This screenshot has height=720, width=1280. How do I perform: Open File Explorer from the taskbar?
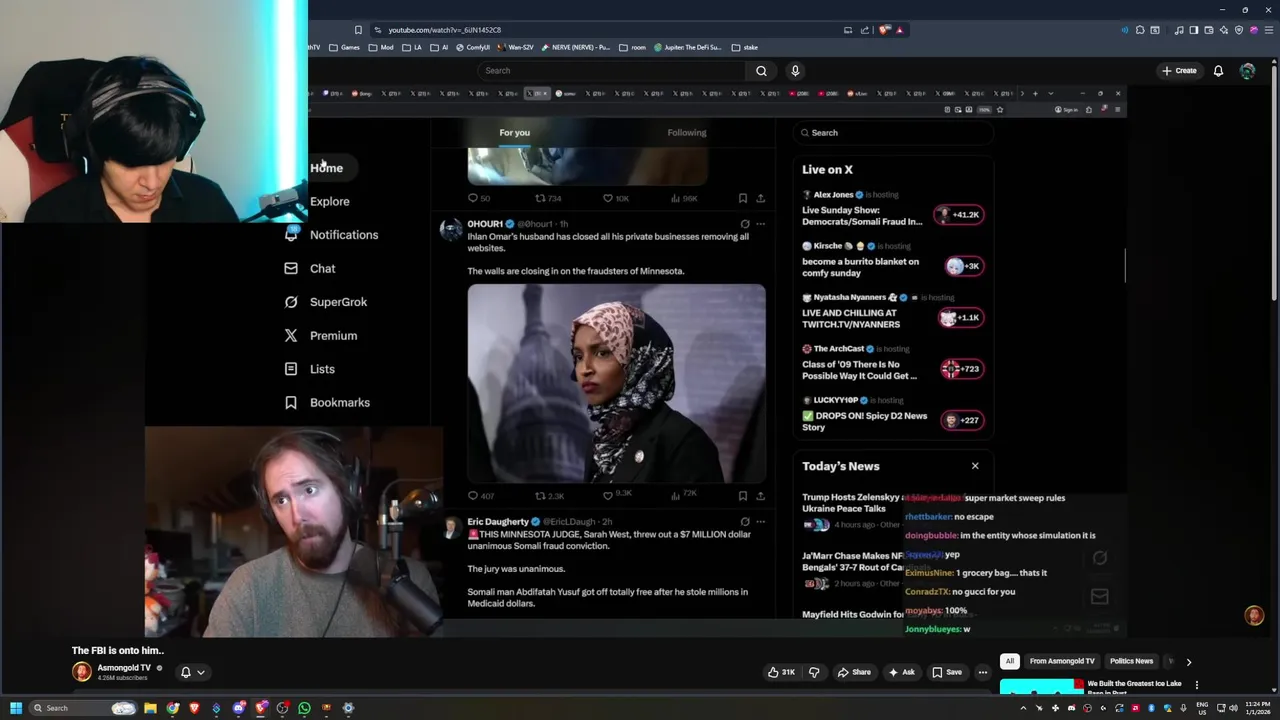[150, 708]
